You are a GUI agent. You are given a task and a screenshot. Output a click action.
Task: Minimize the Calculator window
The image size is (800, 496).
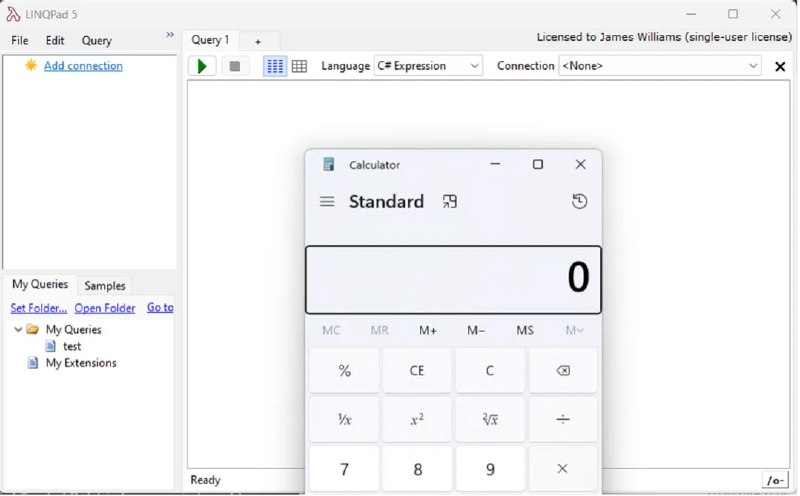(x=495, y=164)
